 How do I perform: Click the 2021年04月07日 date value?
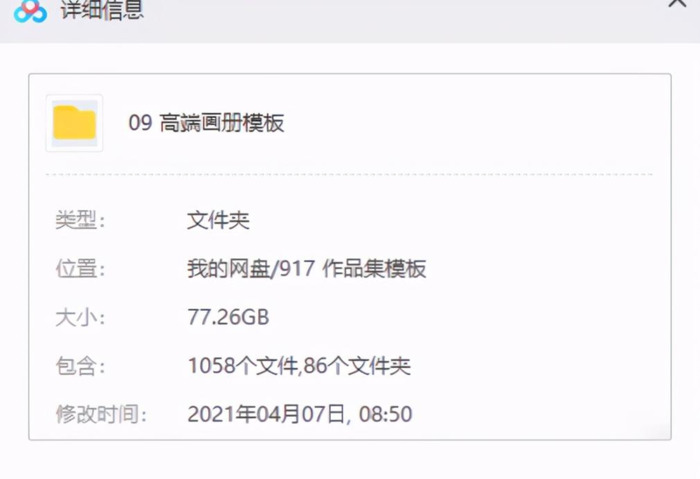click(267, 414)
